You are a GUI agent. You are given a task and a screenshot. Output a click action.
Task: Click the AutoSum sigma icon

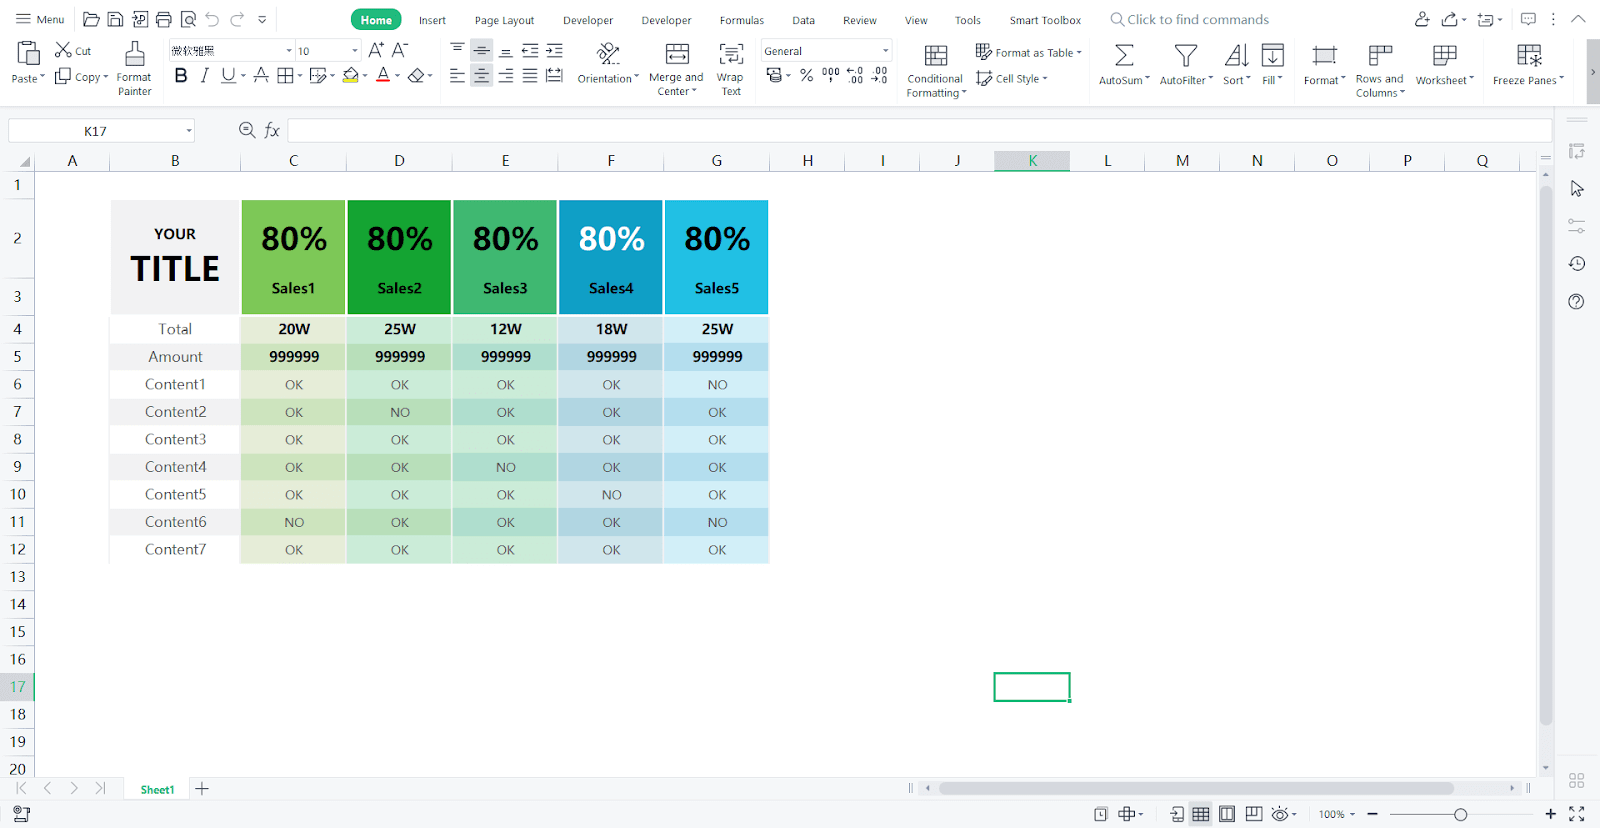(x=1124, y=56)
